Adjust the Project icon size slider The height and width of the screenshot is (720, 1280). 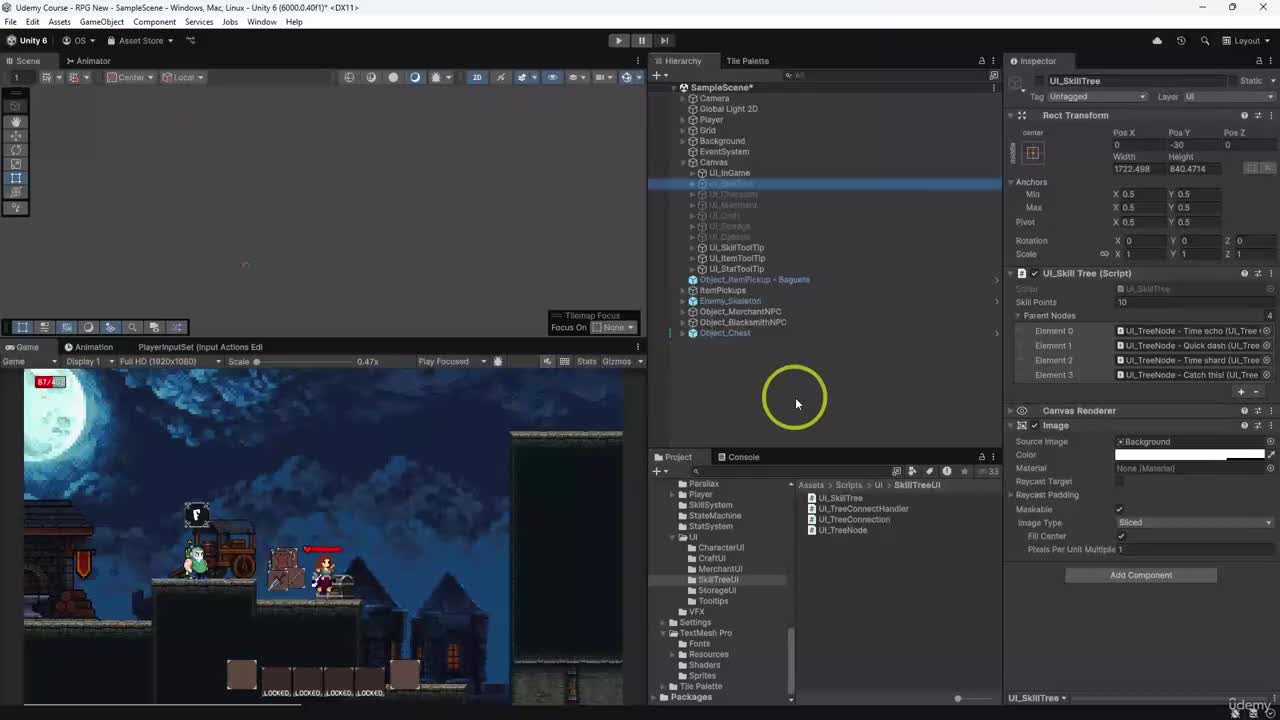(958, 698)
